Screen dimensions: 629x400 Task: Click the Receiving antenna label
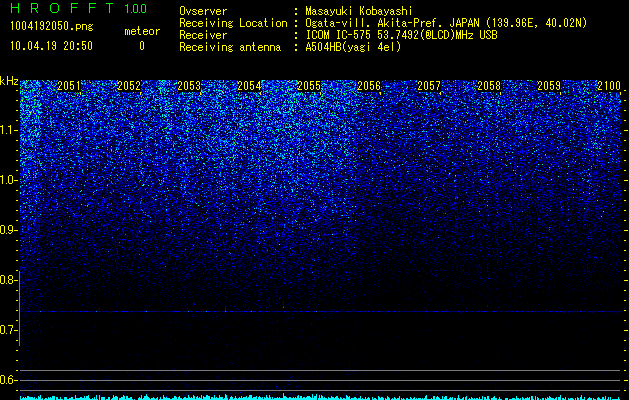pos(230,47)
